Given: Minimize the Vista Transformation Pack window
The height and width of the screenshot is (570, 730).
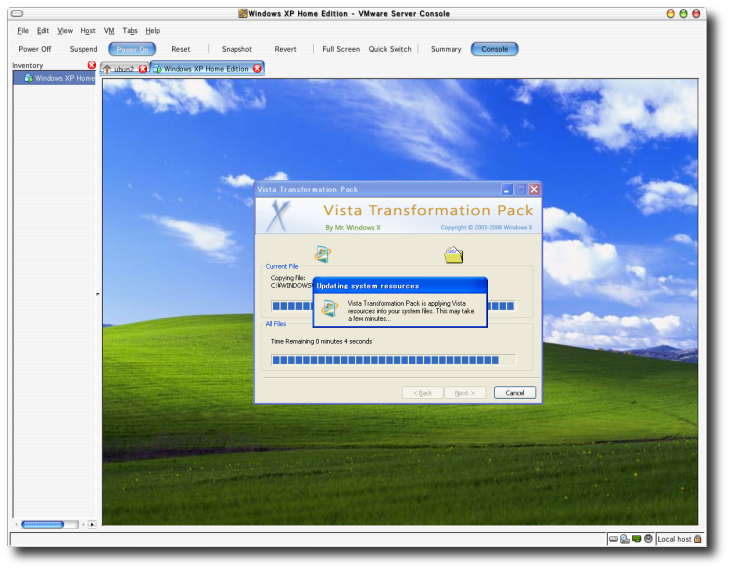Looking at the screenshot, I should pyautogui.click(x=507, y=190).
